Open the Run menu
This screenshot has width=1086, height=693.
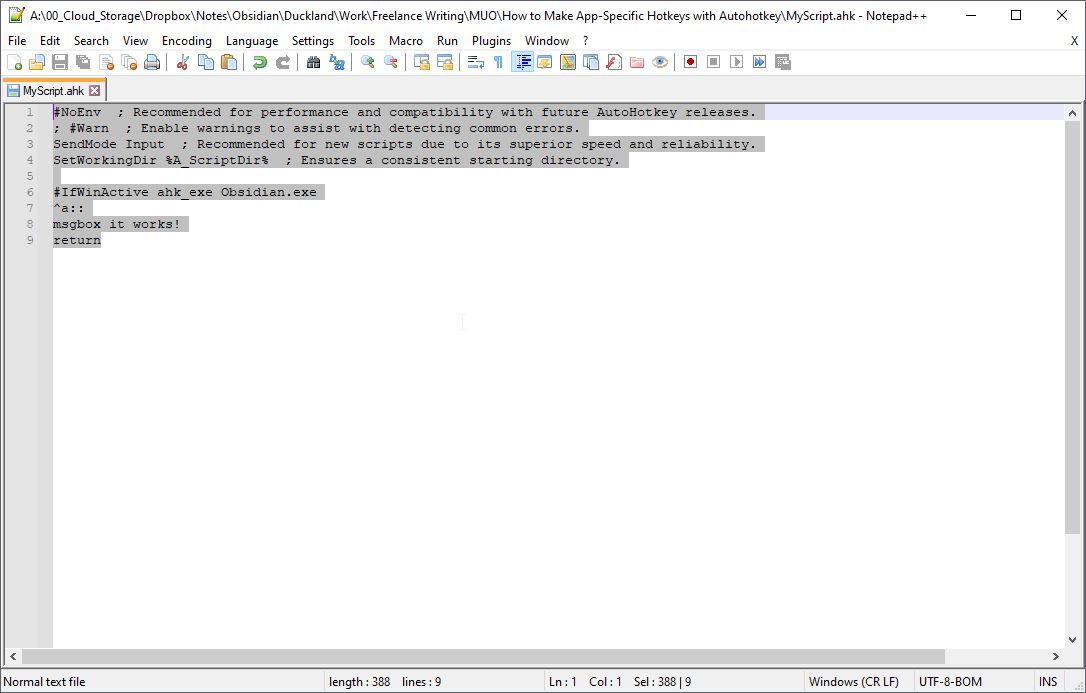coord(447,41)
